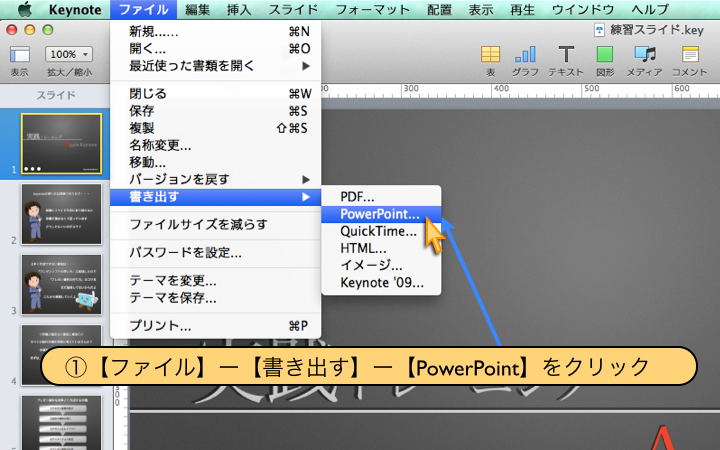Export as PDF… from submenu

pos(381,197)
